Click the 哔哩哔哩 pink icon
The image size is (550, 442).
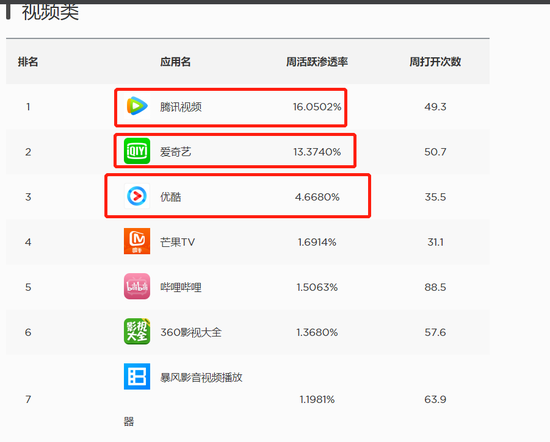pos(137,286)
